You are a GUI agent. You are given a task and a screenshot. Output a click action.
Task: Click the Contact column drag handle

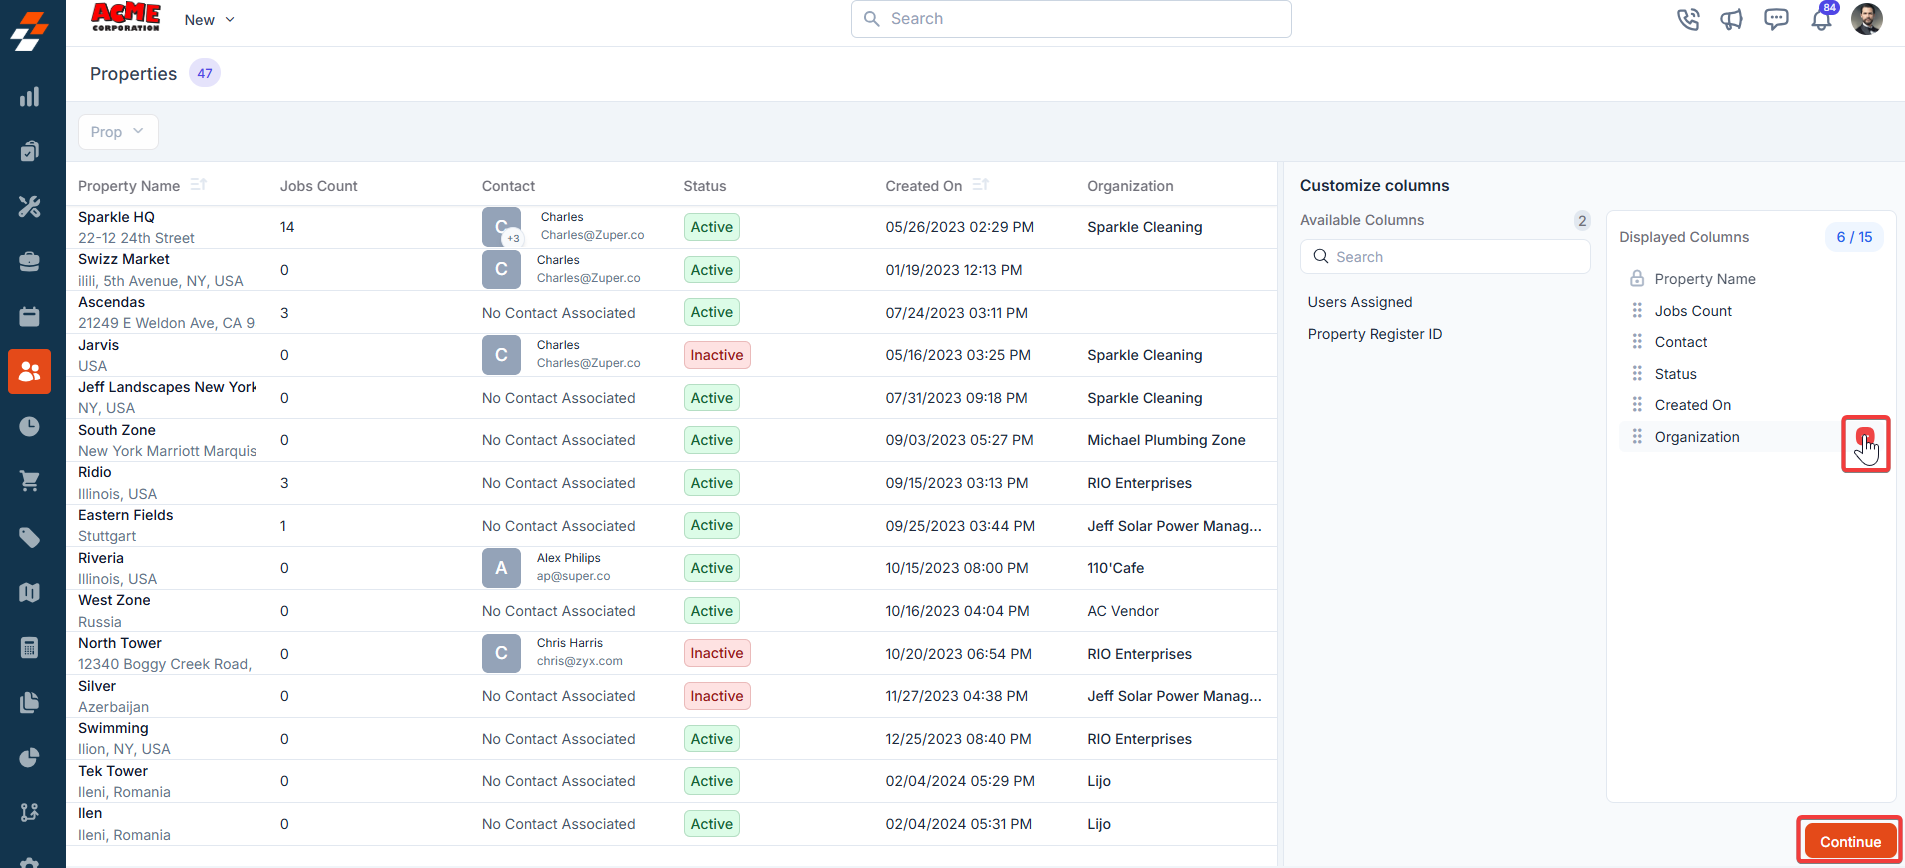click(1637, 342)
